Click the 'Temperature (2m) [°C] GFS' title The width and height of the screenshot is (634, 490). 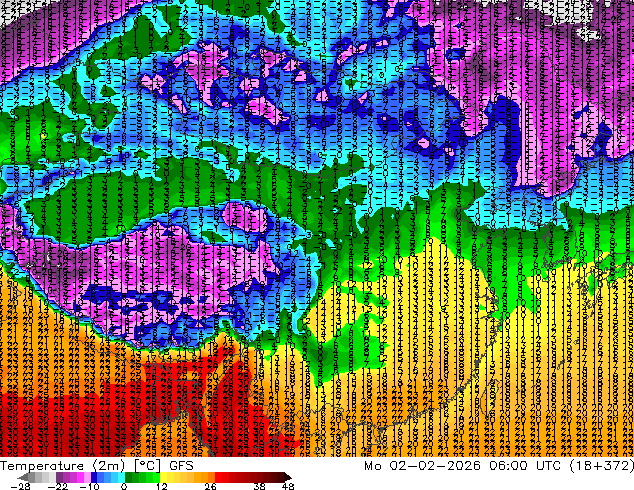[x=97, y=466]
